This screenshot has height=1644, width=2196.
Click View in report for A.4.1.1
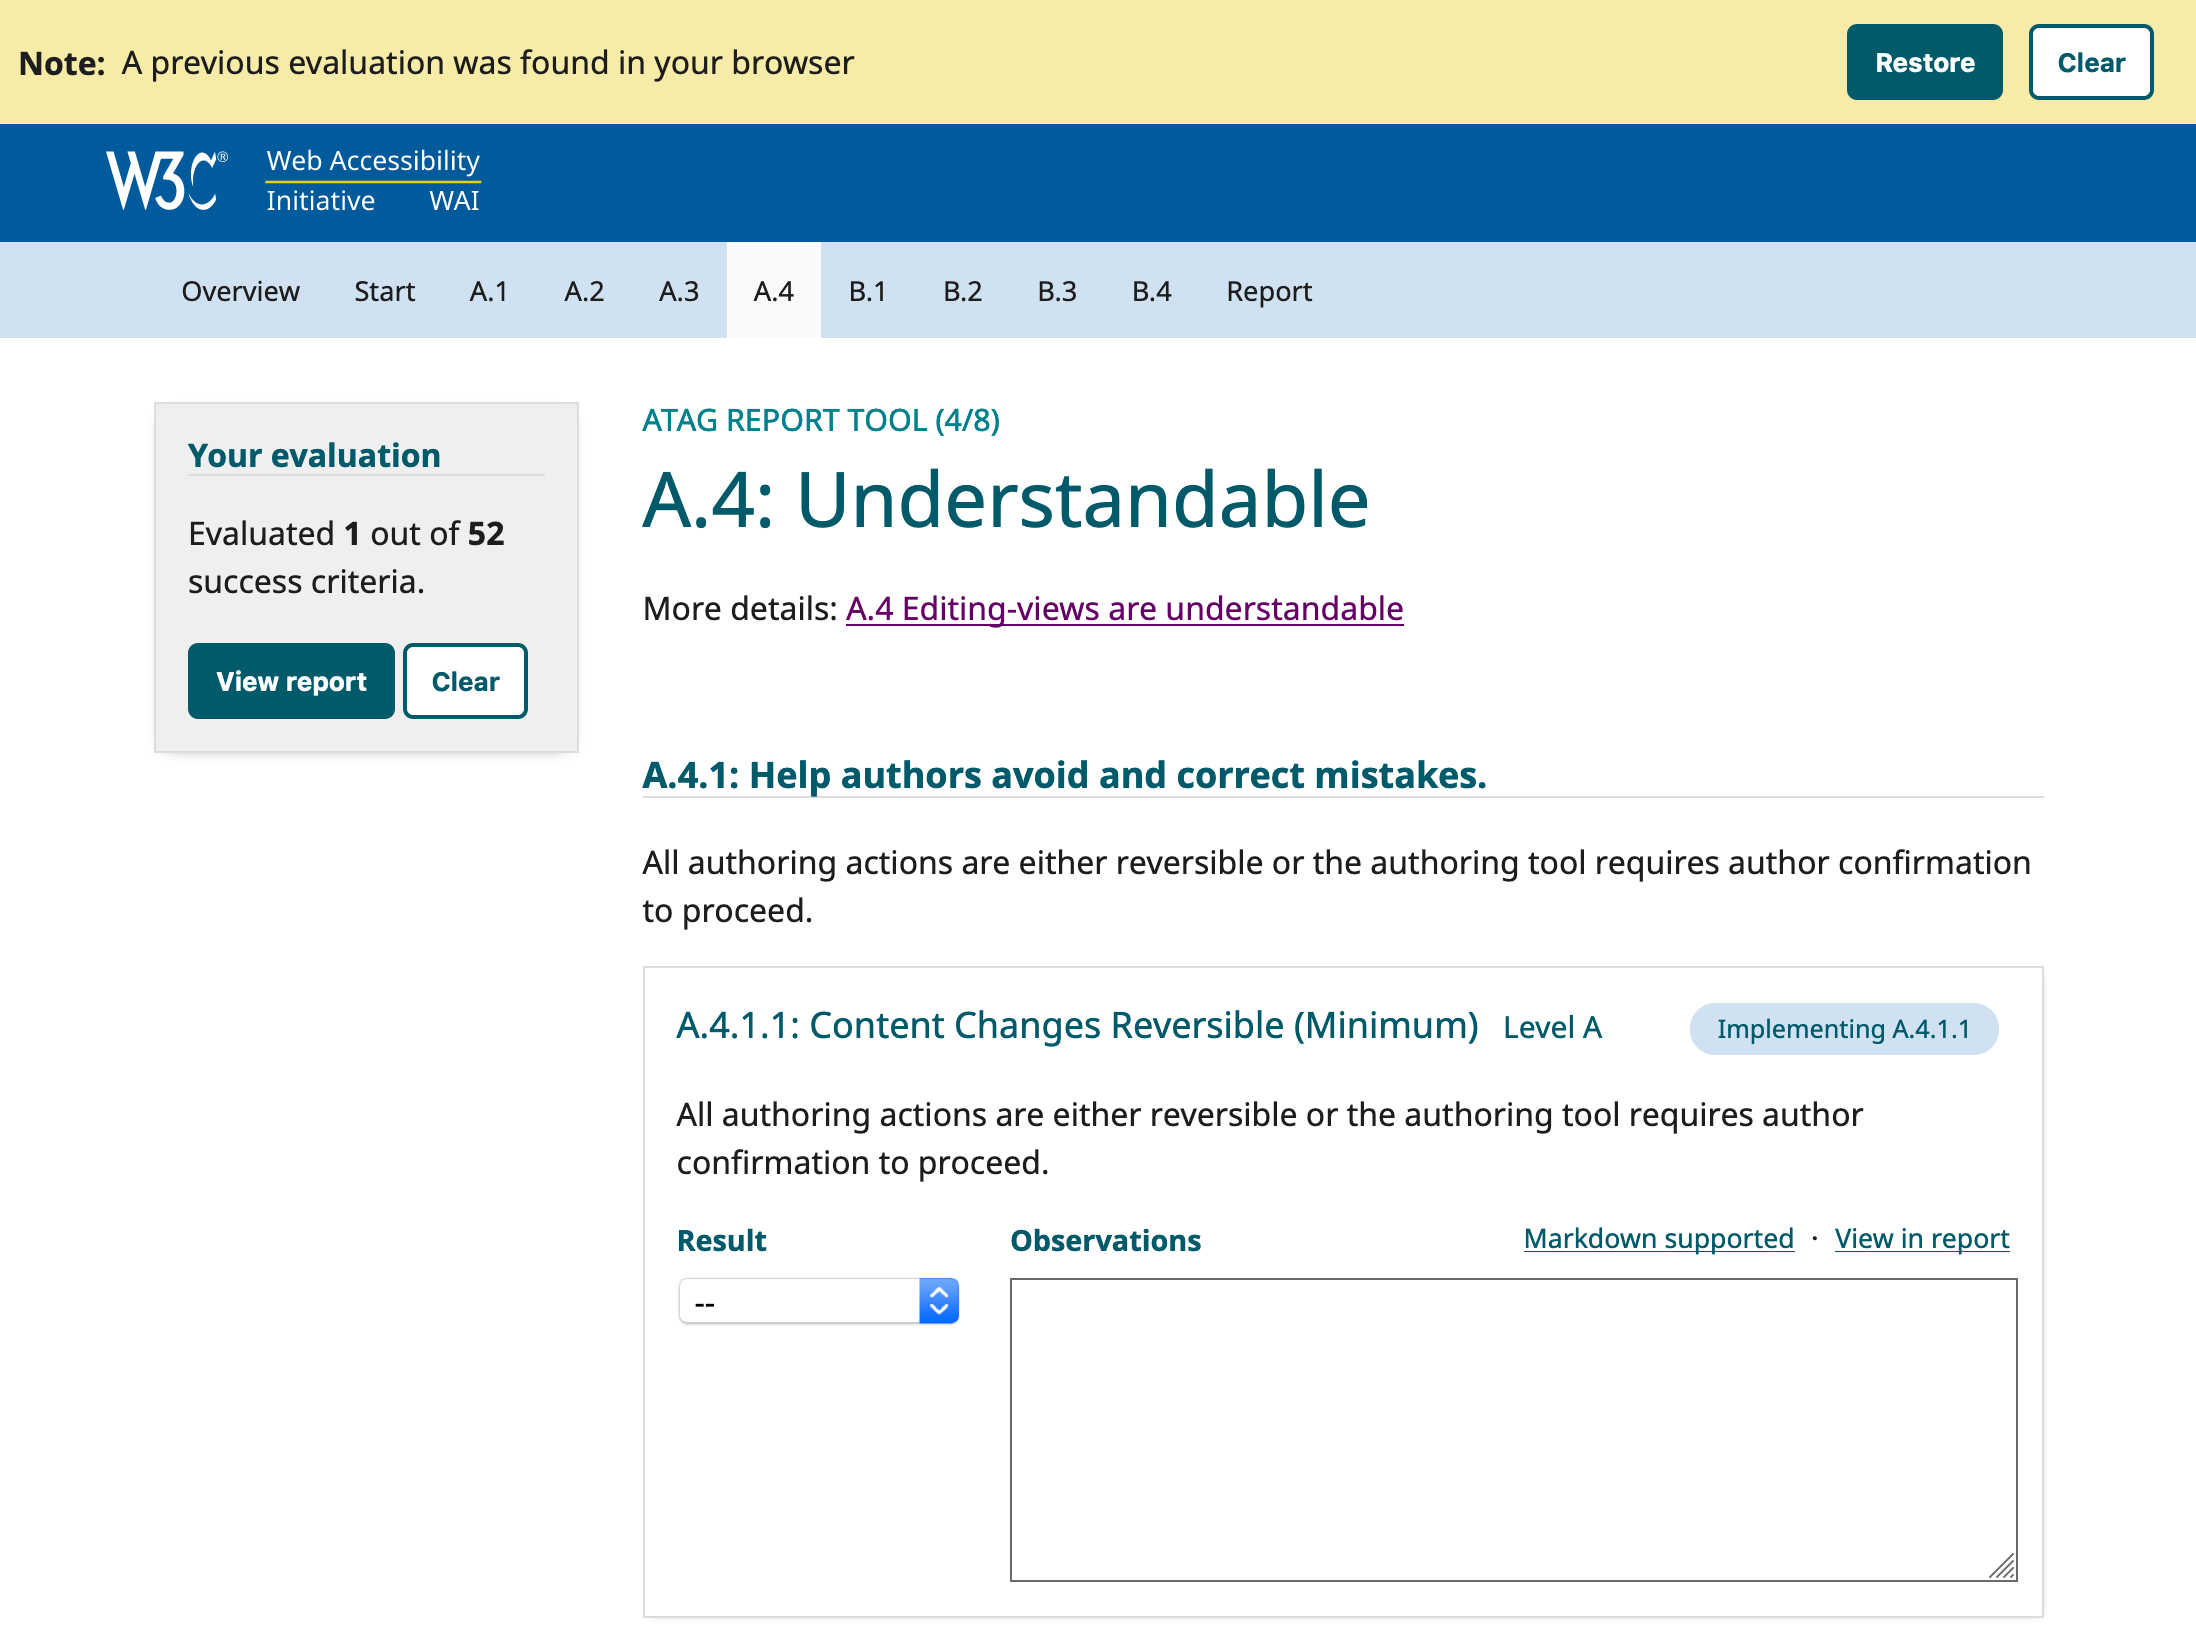click(x=1921, y=1238)
